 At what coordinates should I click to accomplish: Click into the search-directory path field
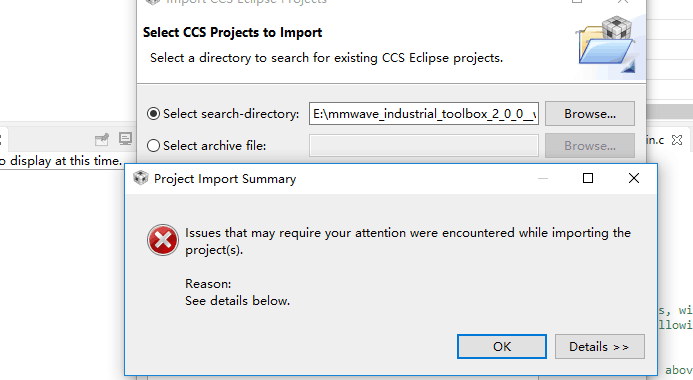(x=424, y=114)
